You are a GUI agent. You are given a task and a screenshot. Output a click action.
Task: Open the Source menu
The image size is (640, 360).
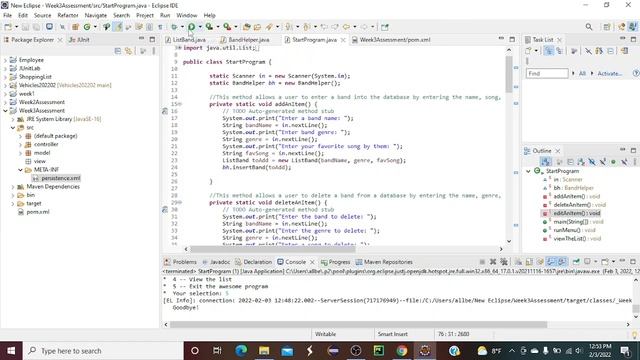[x=42, y=15]
